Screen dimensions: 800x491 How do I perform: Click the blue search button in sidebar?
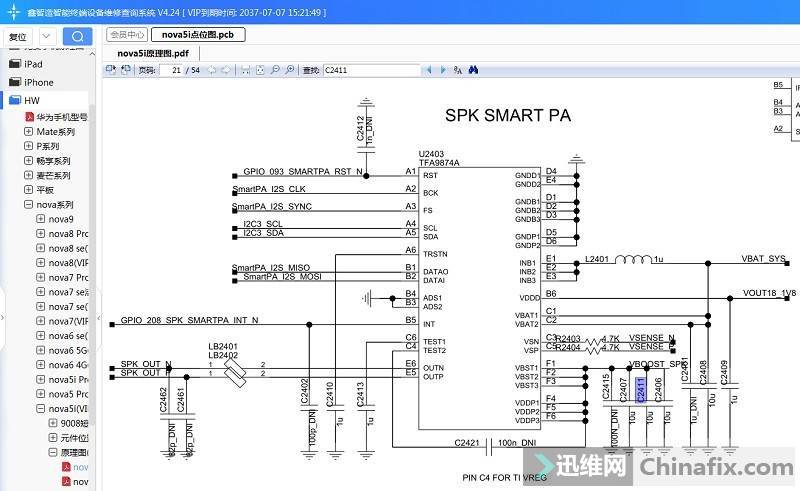click(x=77, y=37)
